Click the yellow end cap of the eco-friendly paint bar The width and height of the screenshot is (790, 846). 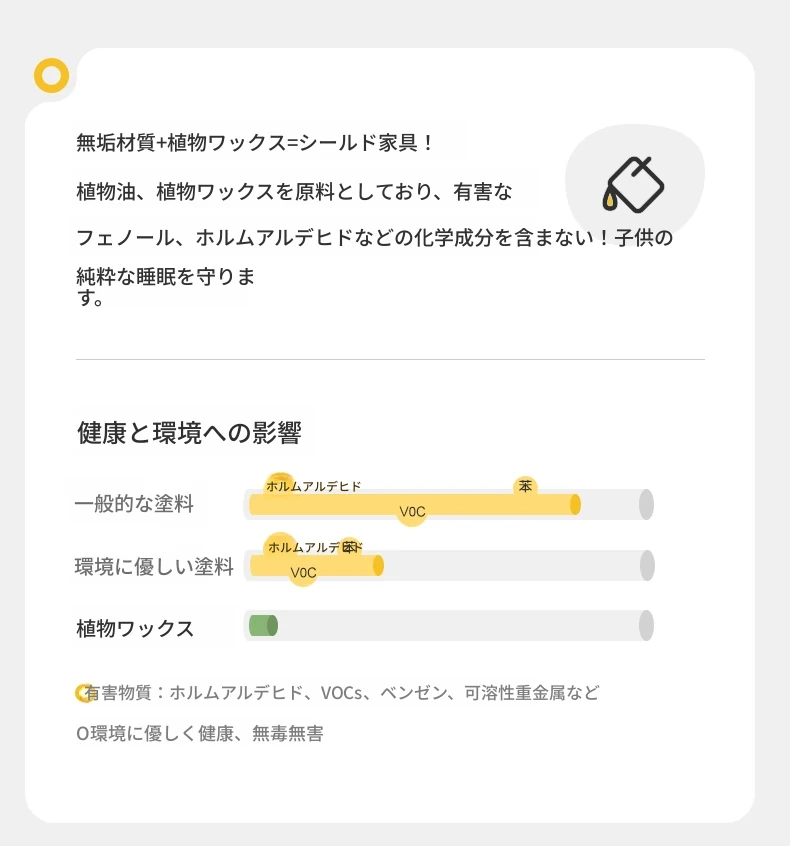(x=378, y=565)
